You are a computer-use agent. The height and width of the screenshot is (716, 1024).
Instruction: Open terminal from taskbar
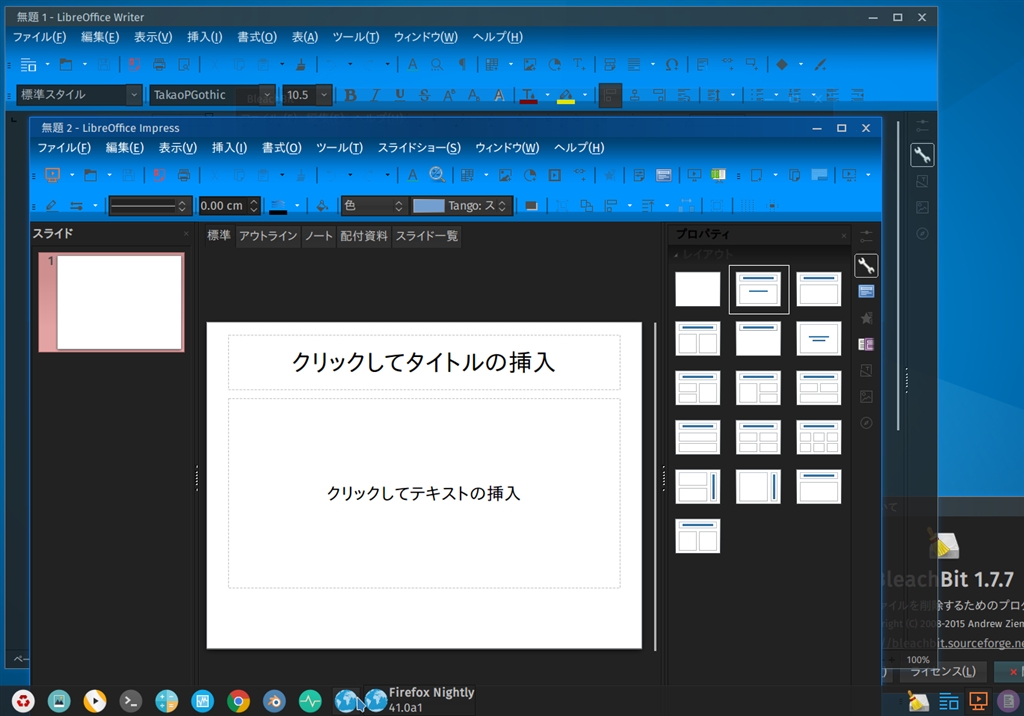[x=131, y=702]
